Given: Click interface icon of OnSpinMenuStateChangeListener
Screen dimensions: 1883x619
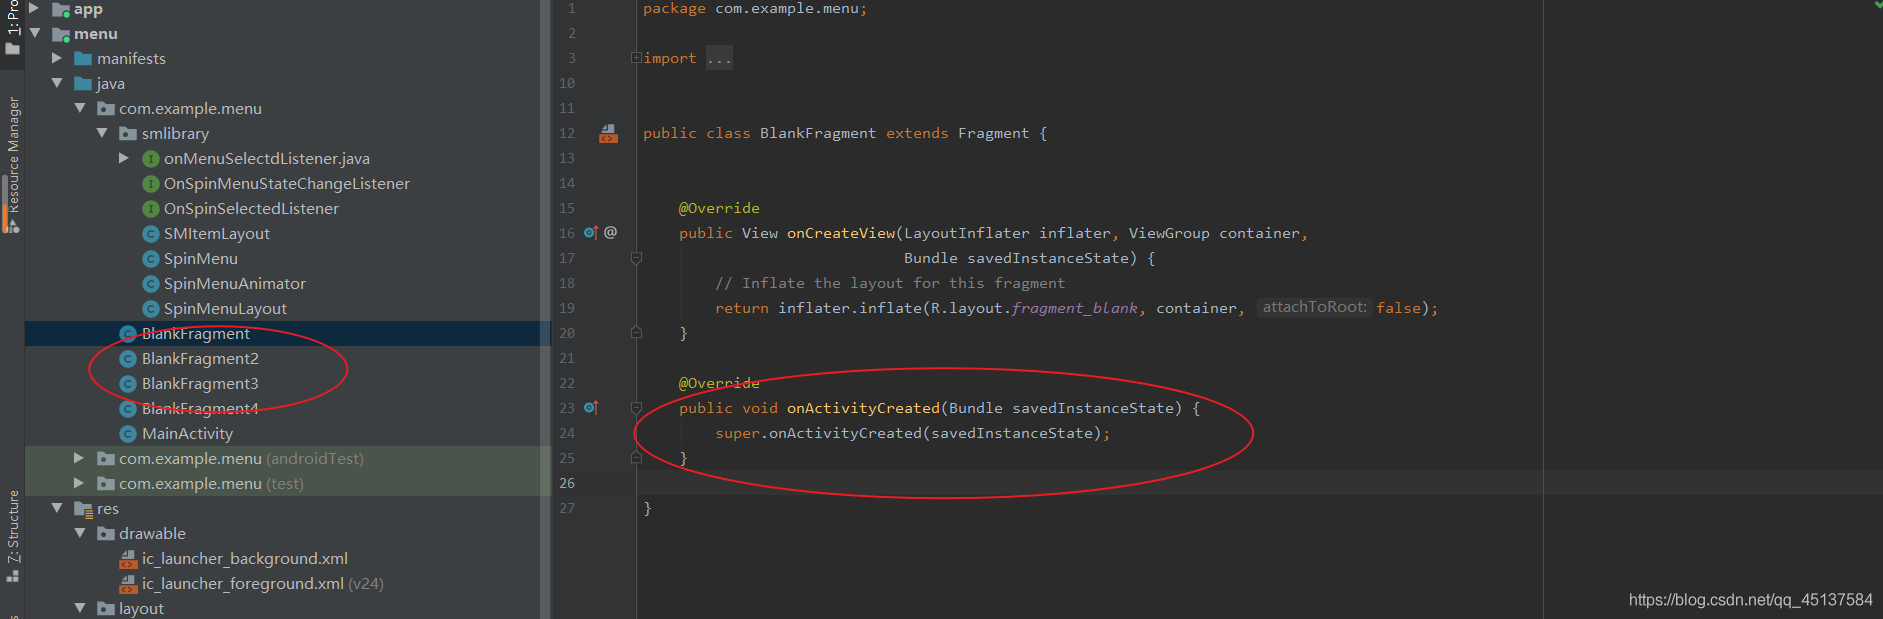Looking at the screenshot, I should click(x=151, y=183).
